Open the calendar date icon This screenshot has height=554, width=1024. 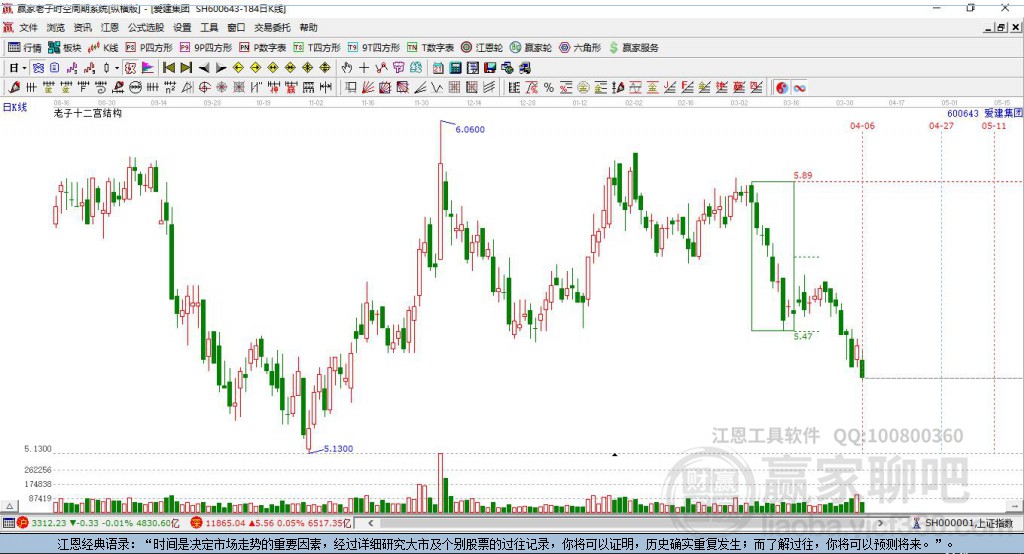pos(438,68)
